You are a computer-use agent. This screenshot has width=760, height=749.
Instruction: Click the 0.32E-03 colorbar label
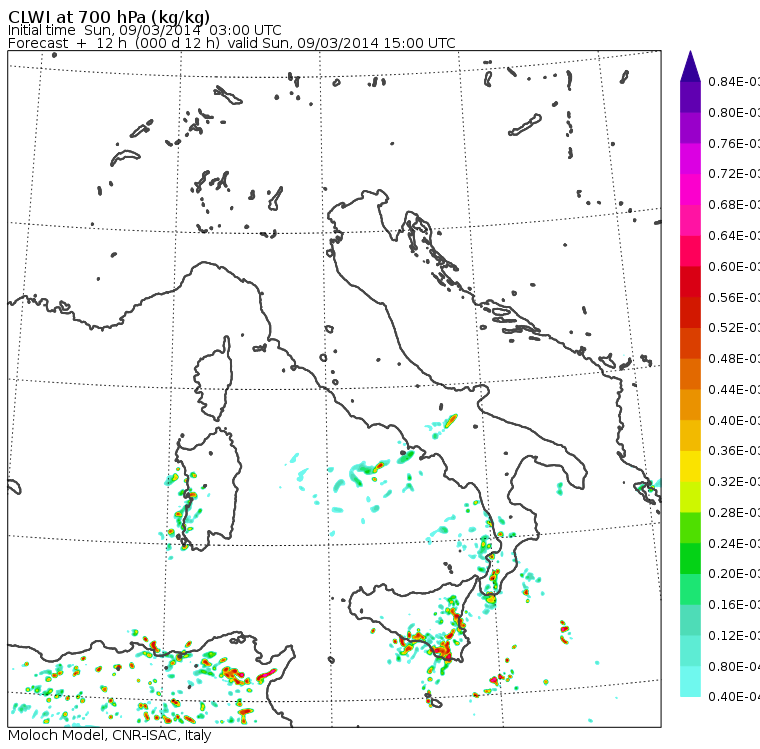pyautogui.click(x=734, y=482)
